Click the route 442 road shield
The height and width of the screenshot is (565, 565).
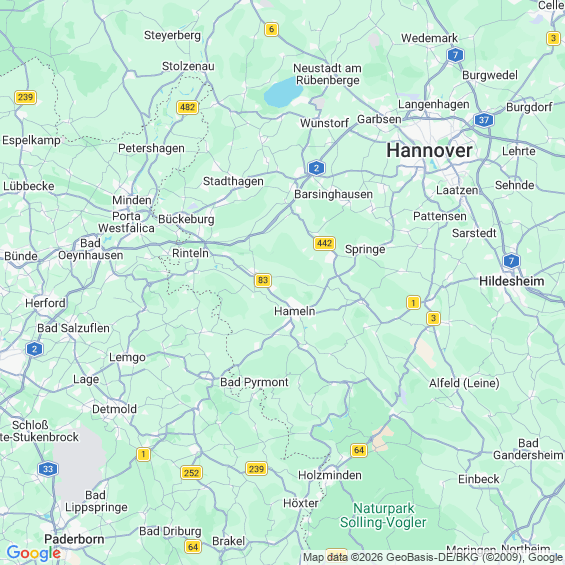[x=324, y=243]
